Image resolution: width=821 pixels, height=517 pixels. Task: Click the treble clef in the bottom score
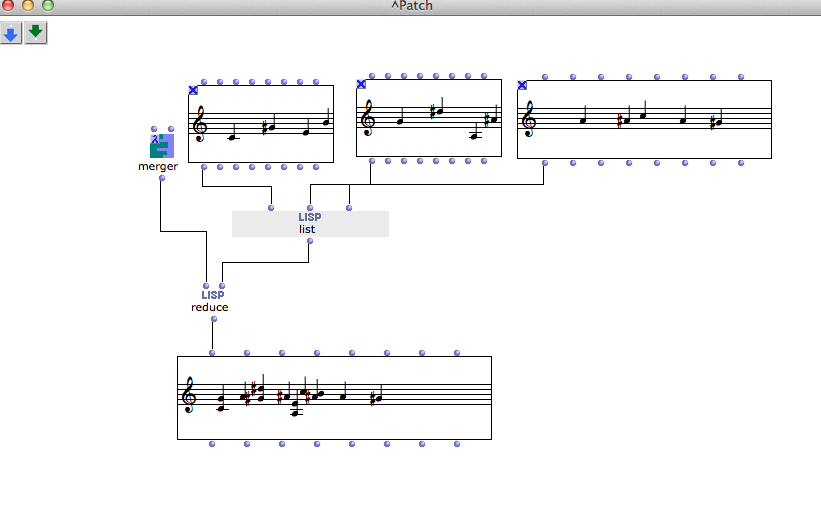point(190,396)
